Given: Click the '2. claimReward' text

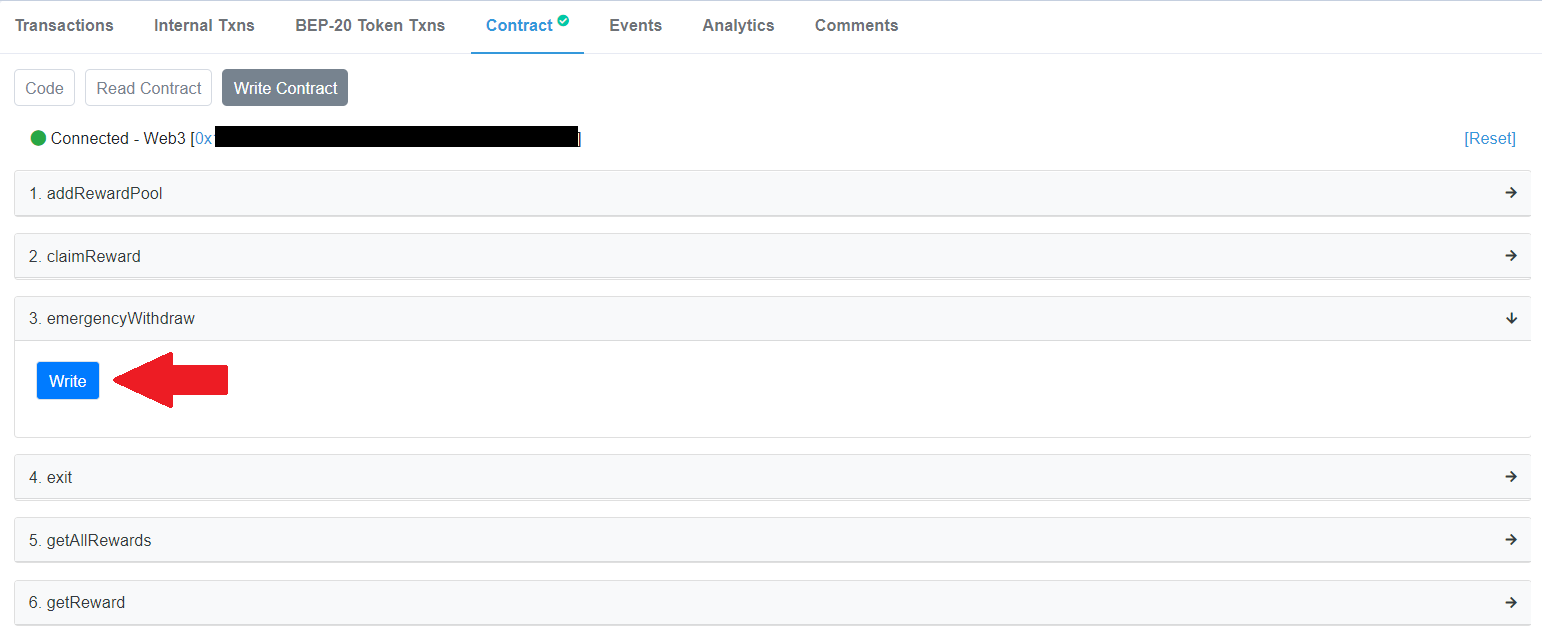Looking at the screenshot, I should tap(85, 257).
